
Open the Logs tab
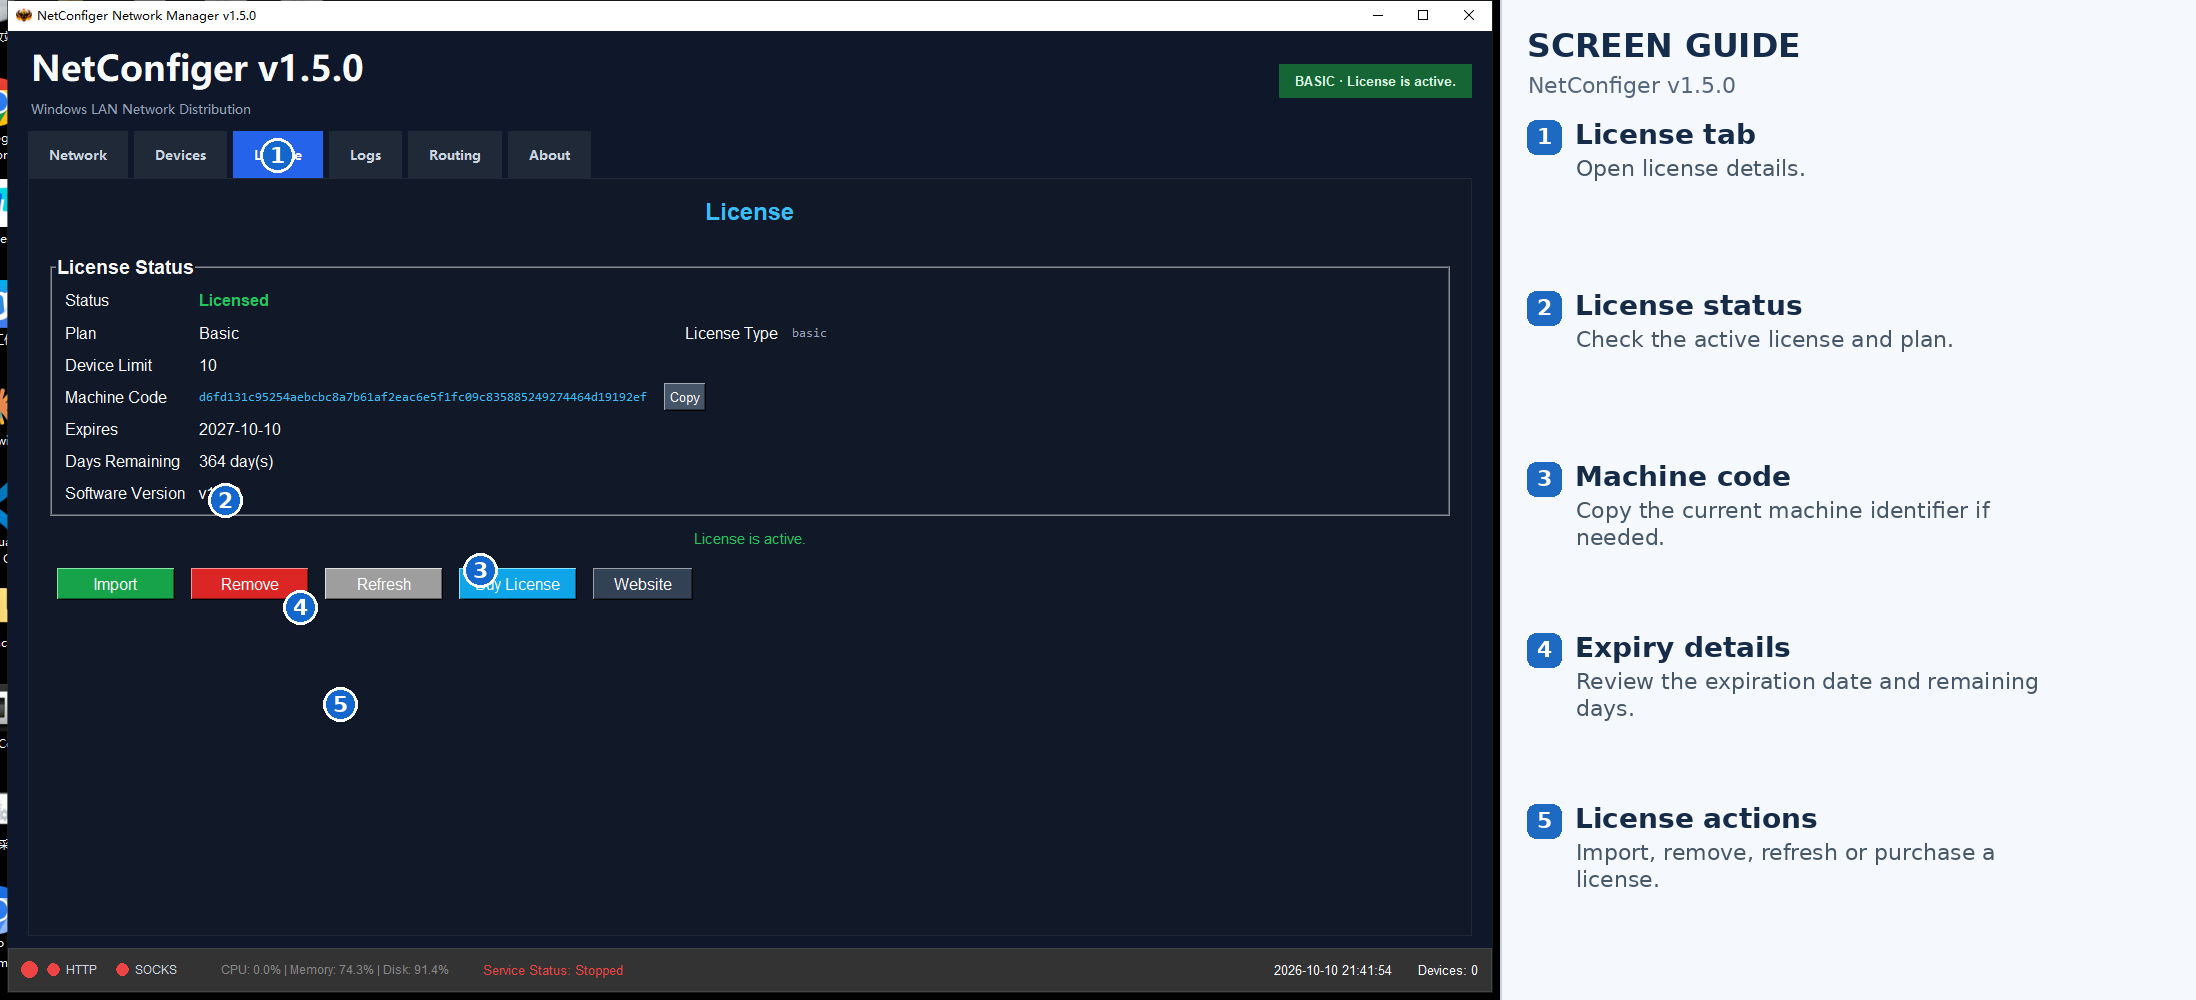tap(365, 155)
